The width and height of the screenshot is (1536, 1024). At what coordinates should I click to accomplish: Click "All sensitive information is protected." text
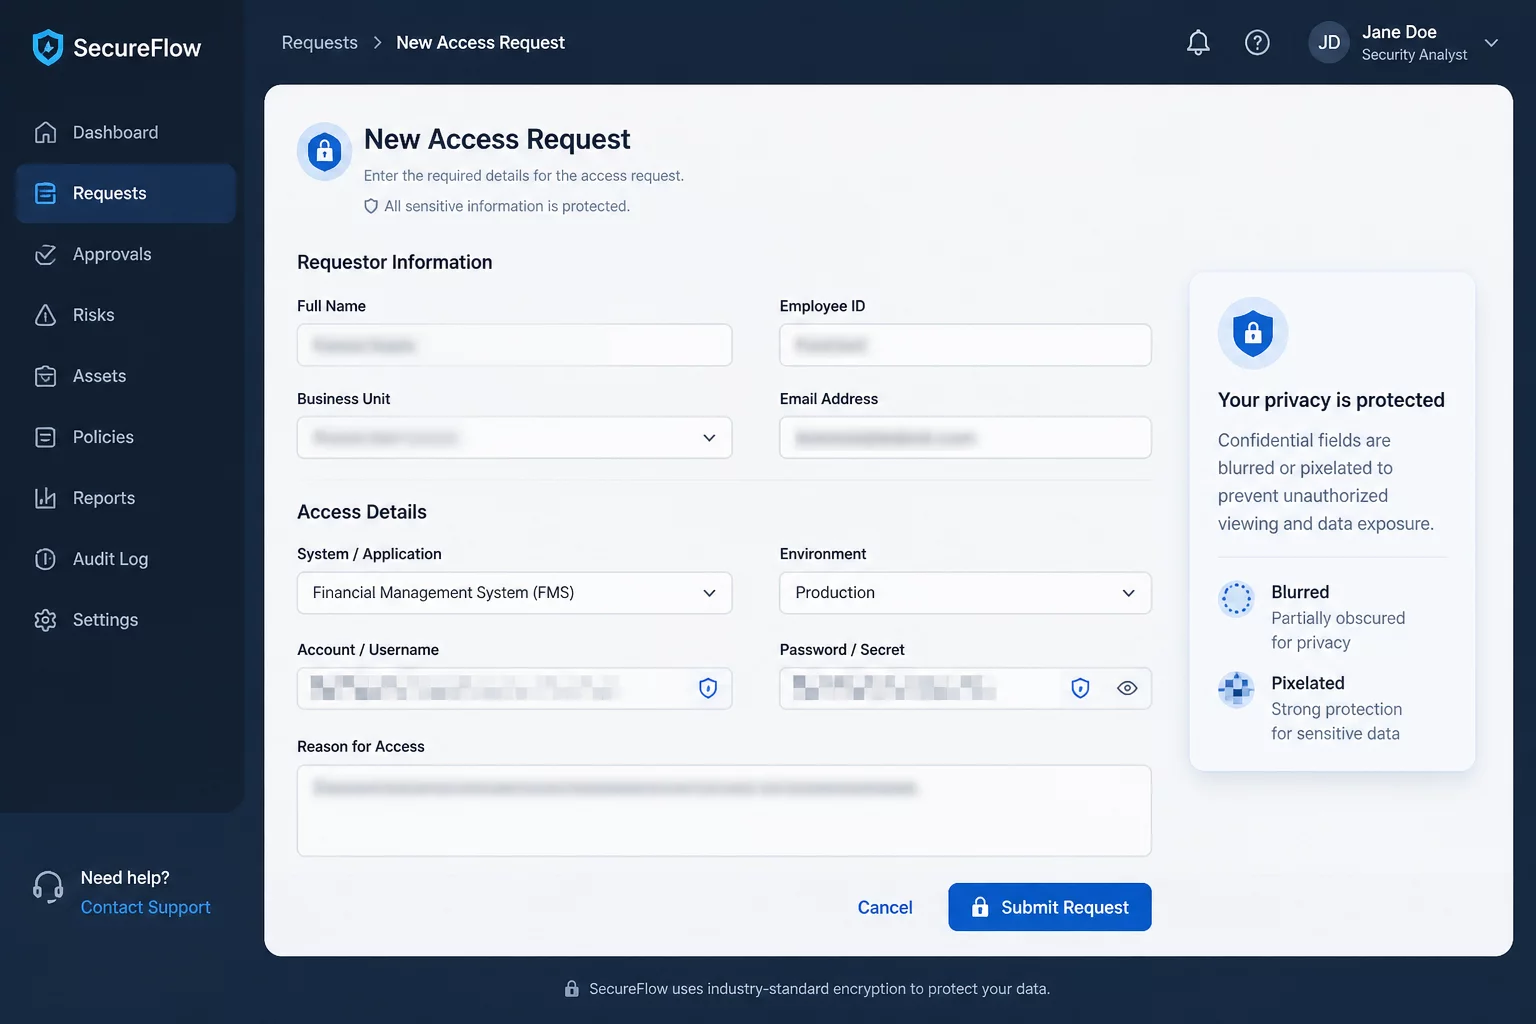(x=507, y=206)
